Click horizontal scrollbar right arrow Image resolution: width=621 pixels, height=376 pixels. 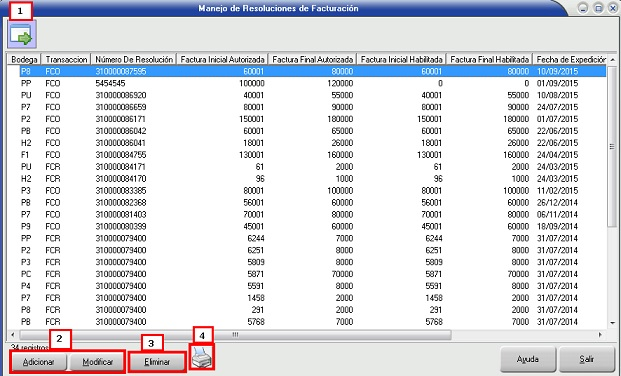(600, 335)
